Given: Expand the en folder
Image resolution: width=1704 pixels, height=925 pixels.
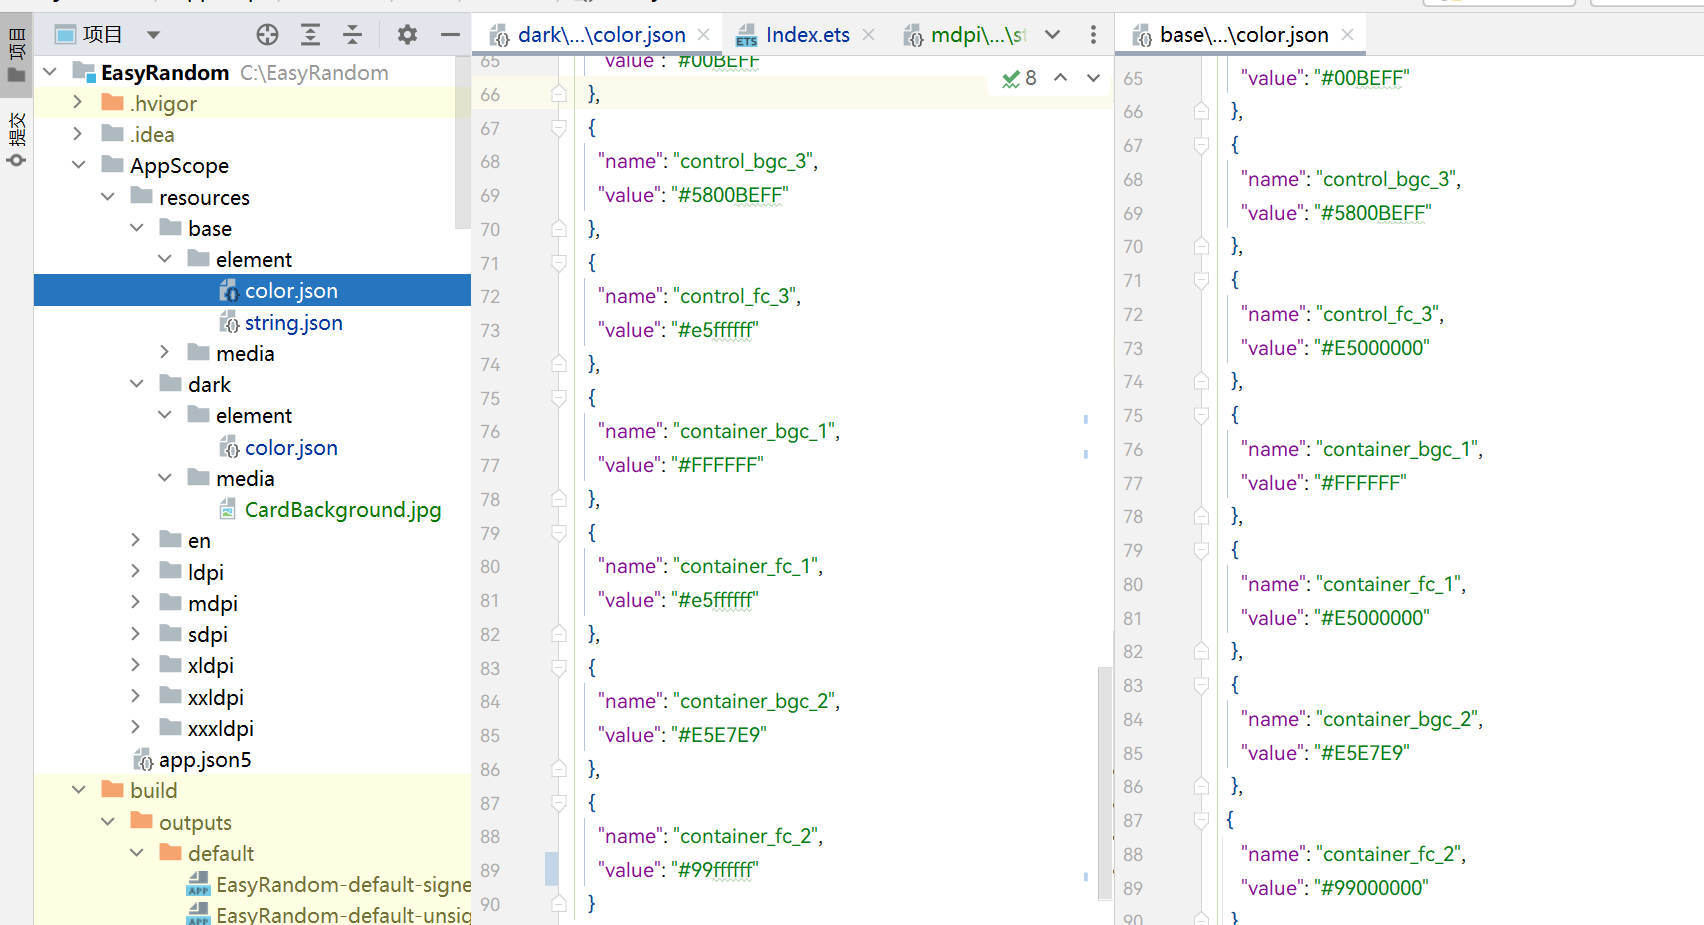Looking at the screenshot, I should tap(136, 540).
